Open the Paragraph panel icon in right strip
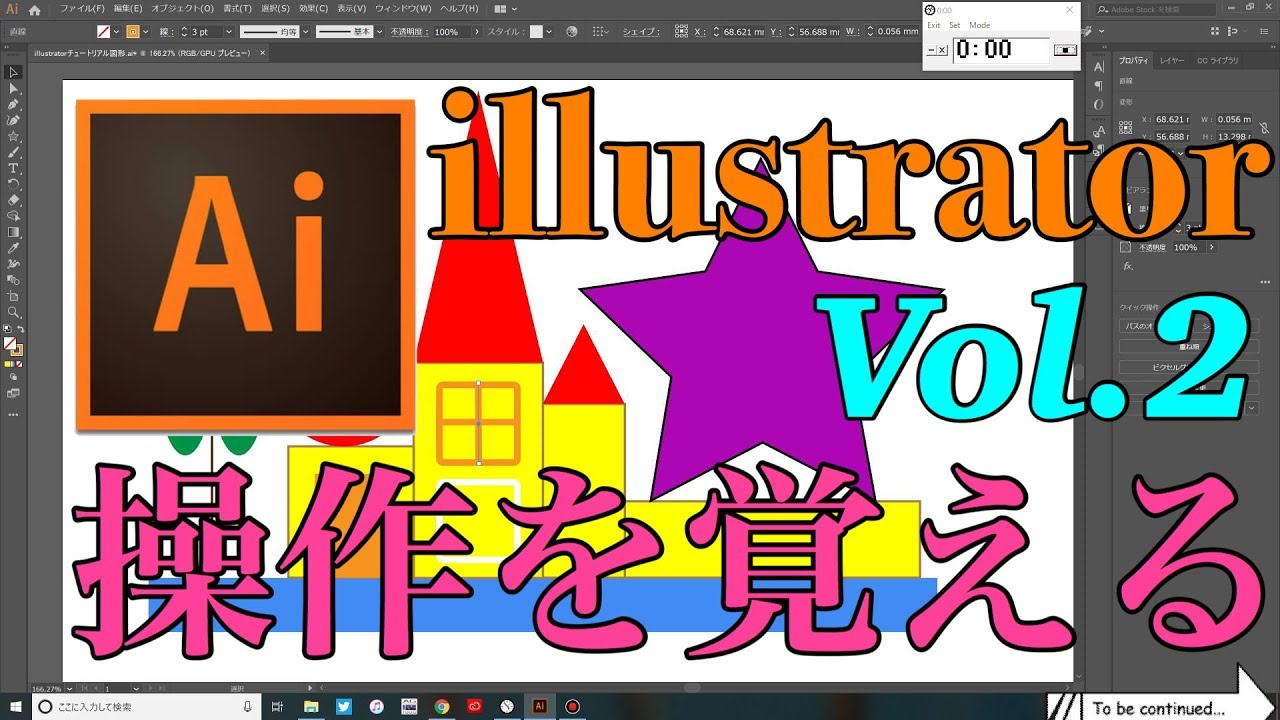The height and width of the screenshot is (720, 1280). click(1099, 86)
